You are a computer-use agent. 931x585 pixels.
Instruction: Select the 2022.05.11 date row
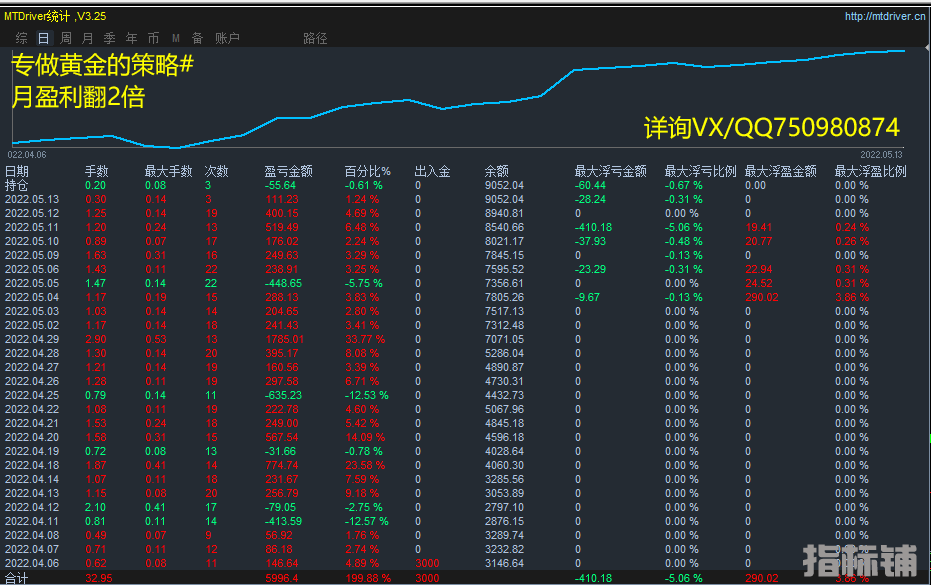point(32,227)
